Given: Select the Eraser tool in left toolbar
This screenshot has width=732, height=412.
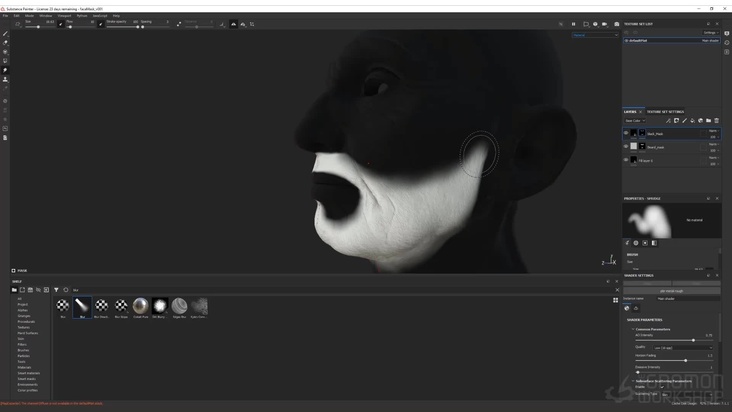Looking at the screenshot, I should coord(5,42).
